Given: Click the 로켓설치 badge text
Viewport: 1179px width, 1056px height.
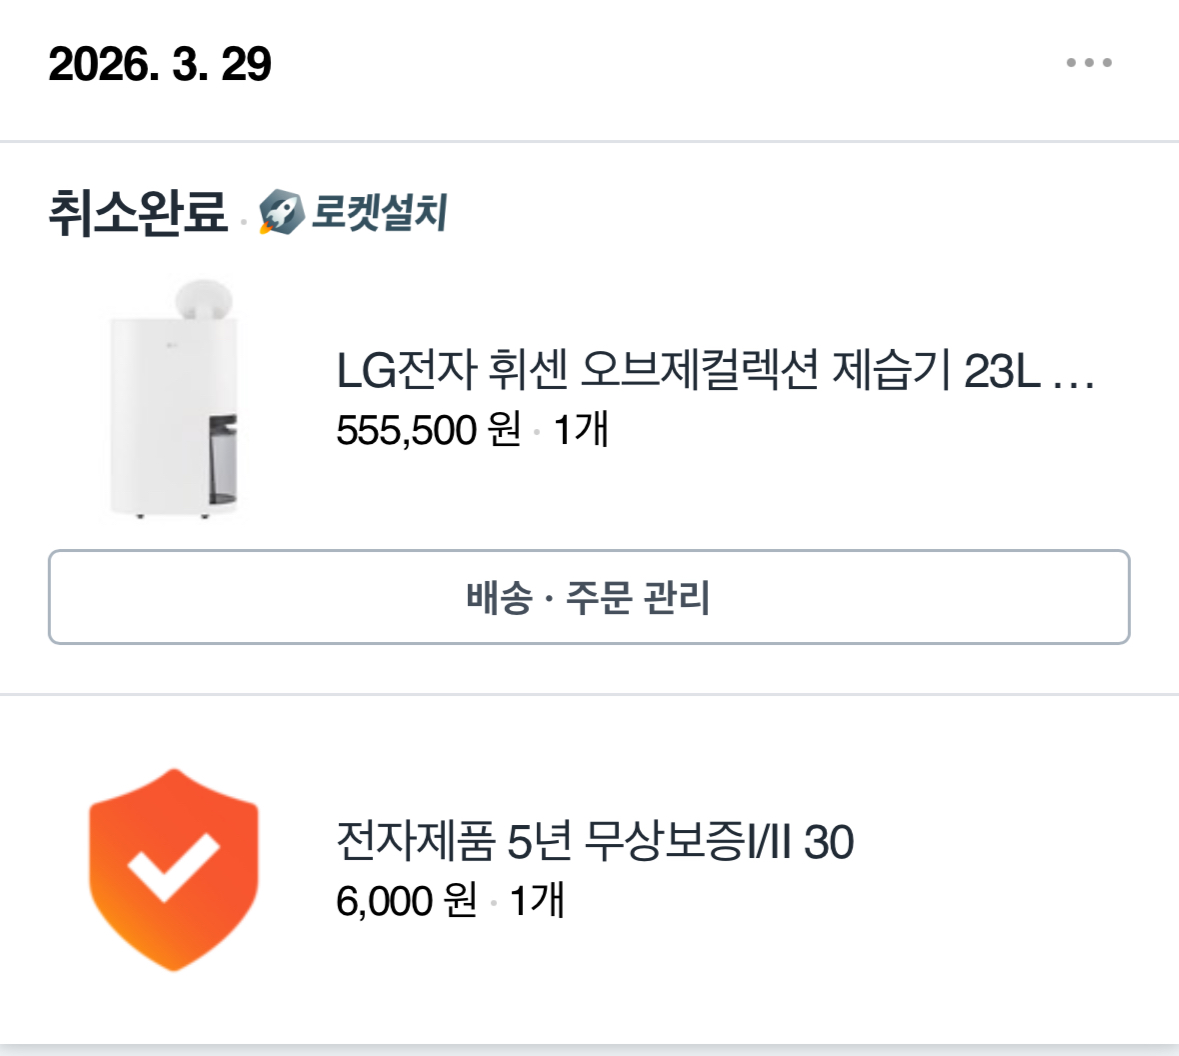Looking at the screenshot, I should (380, 213).
